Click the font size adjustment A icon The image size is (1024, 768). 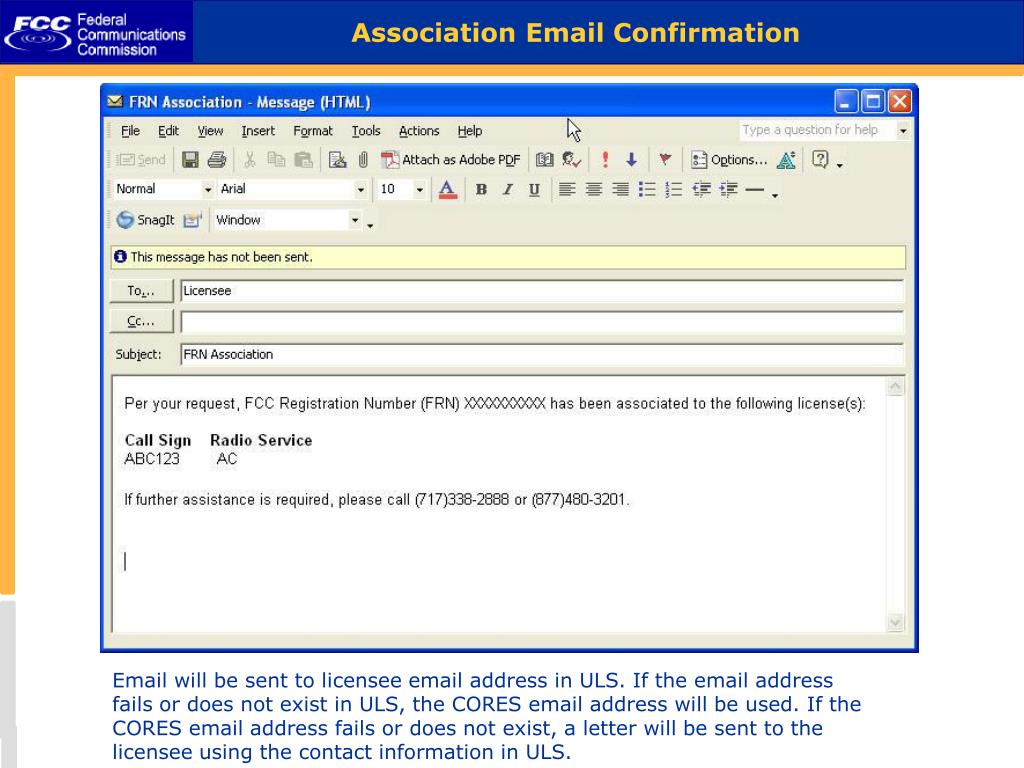786,159
